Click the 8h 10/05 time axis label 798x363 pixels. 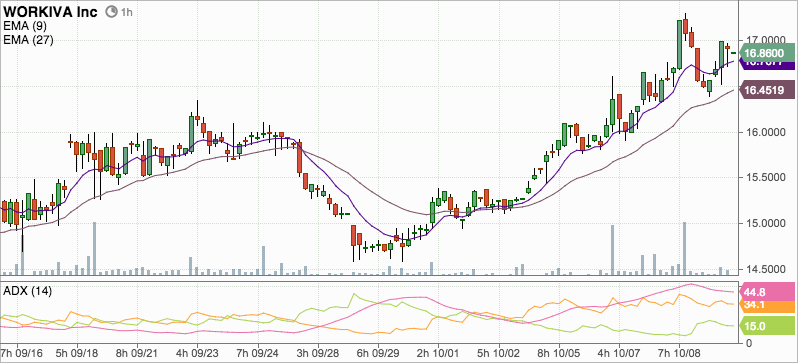point(559,352)
